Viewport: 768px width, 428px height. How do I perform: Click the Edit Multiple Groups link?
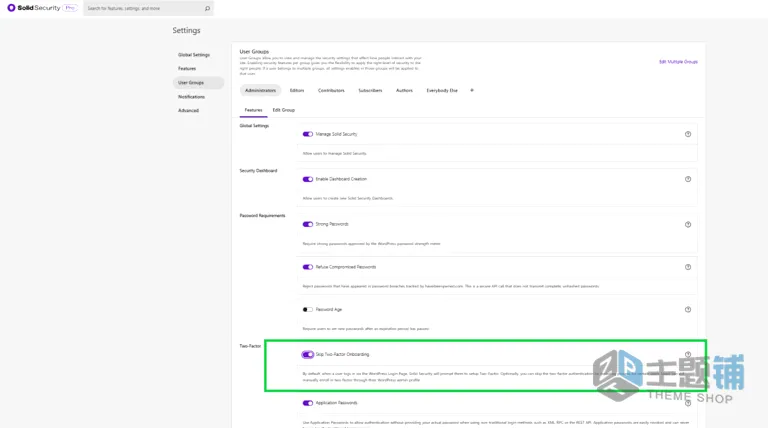678,62
